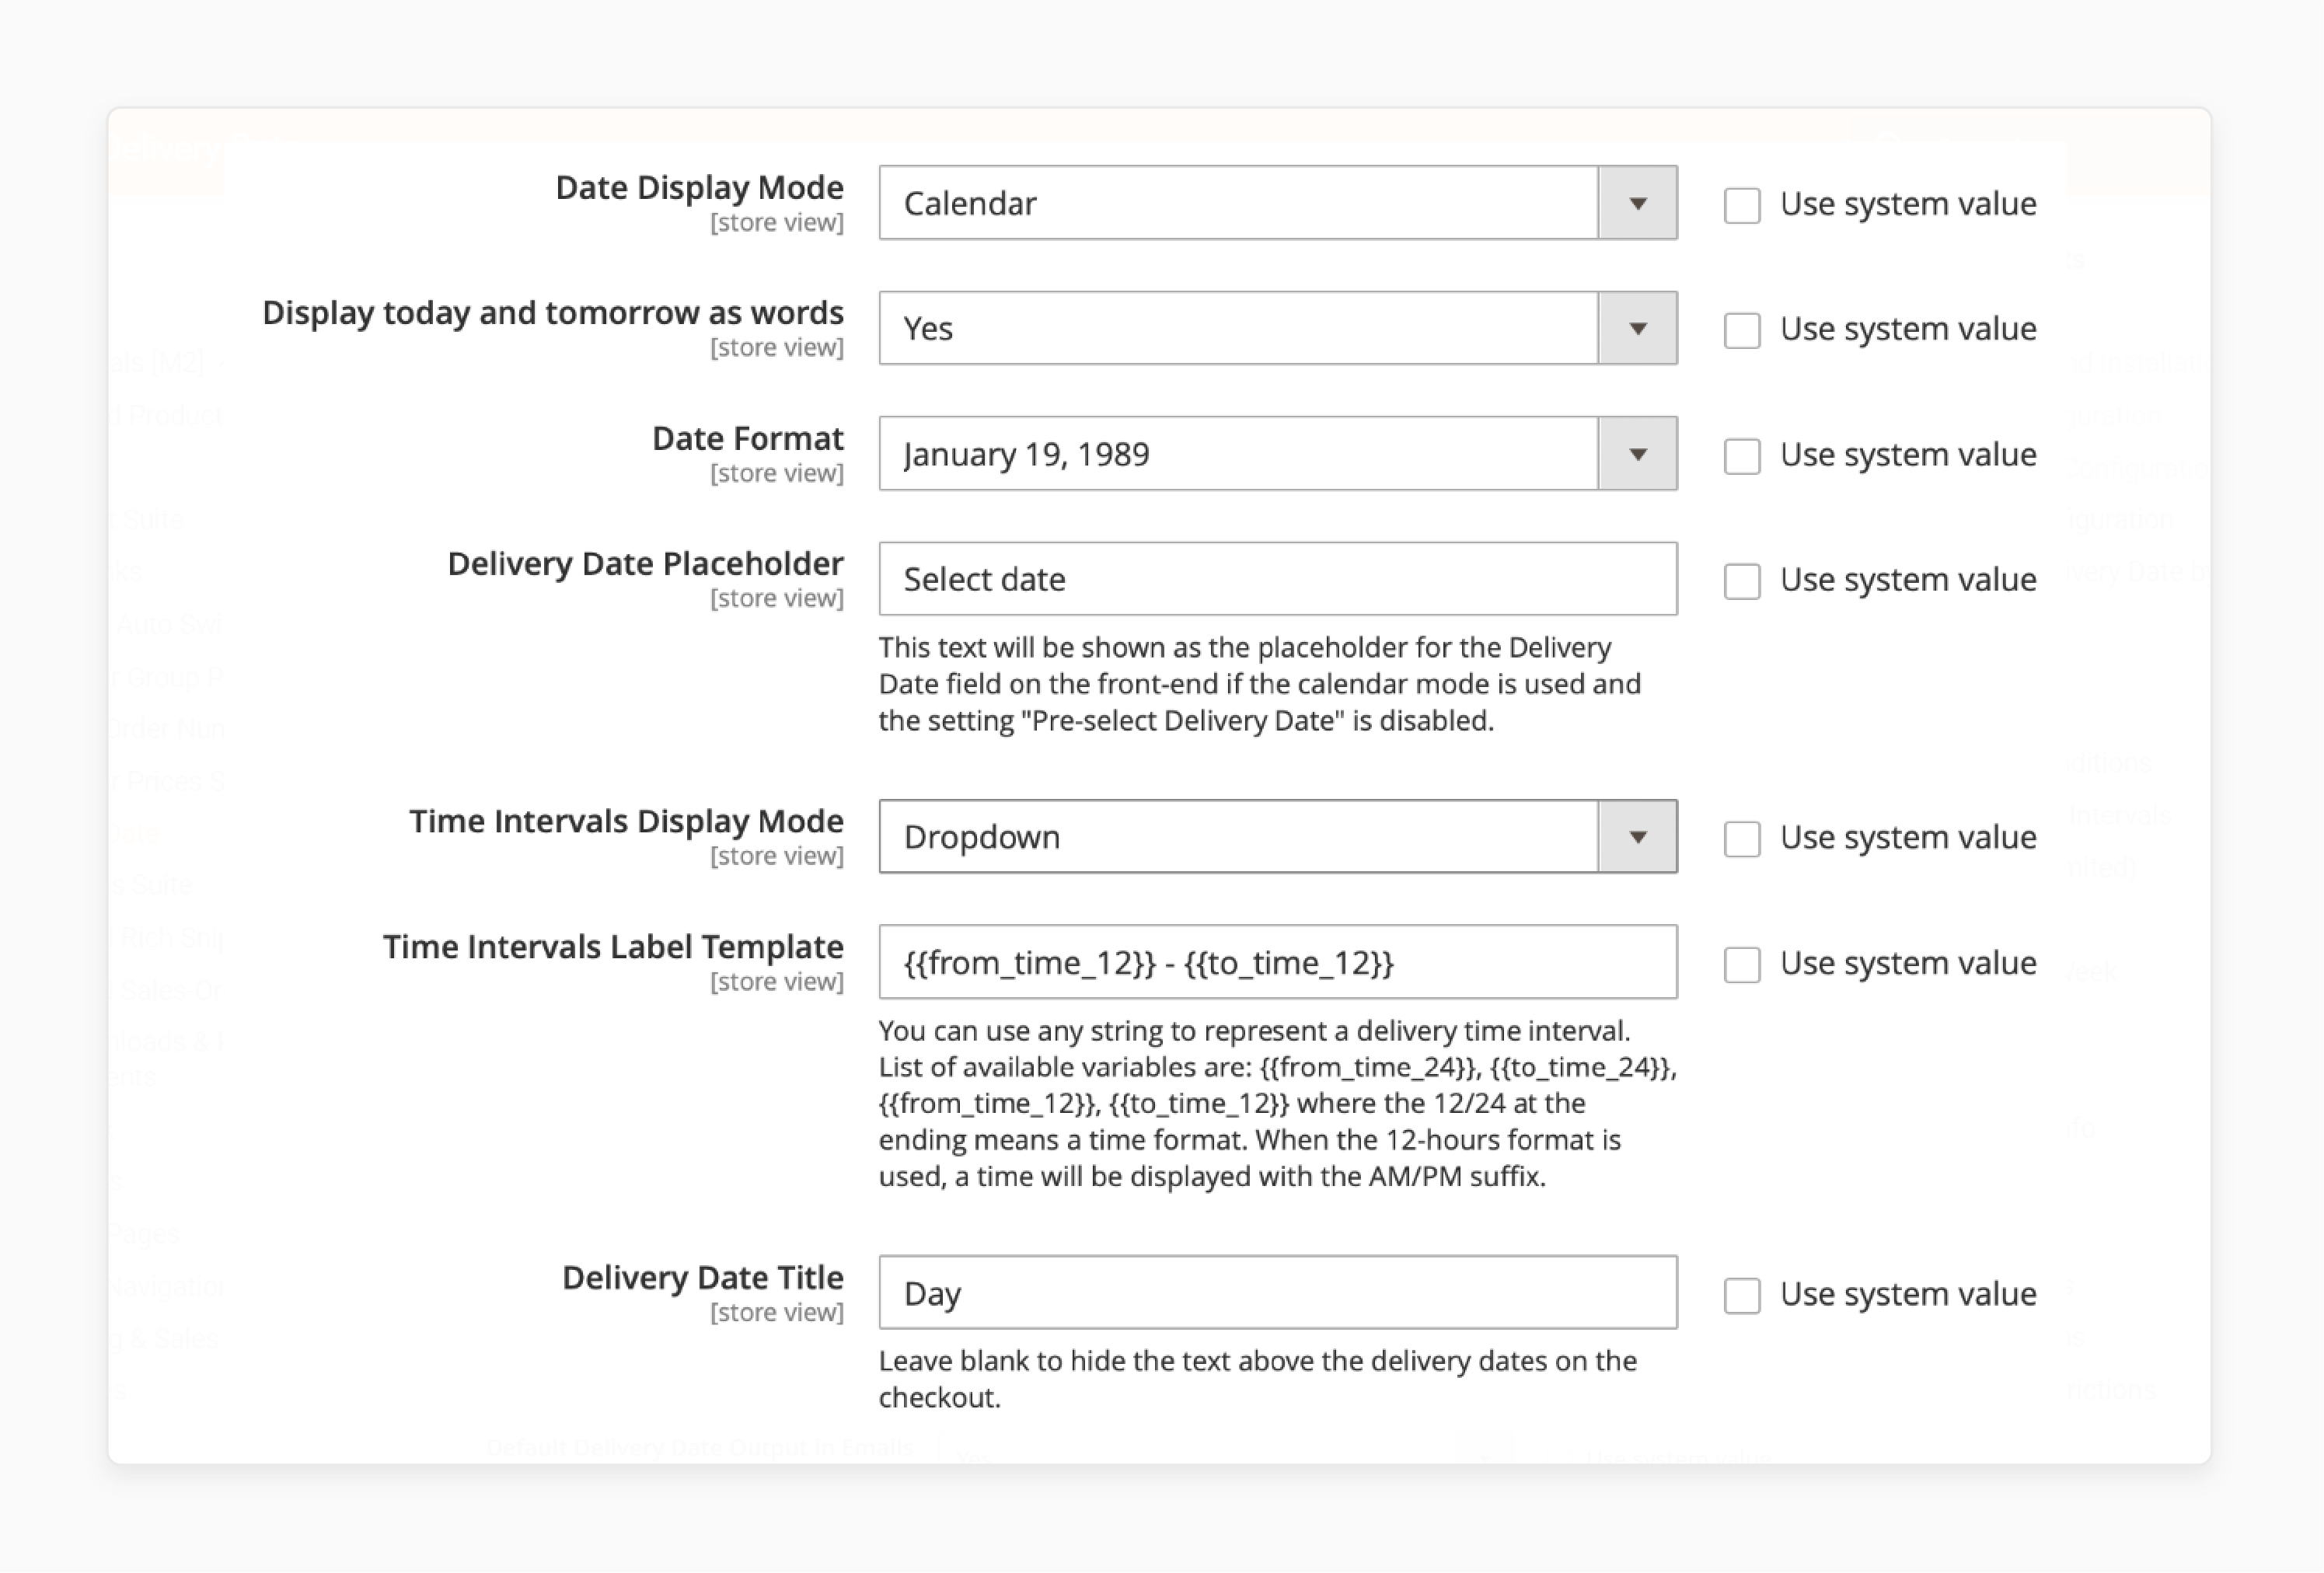Click Use system value text beside Date Format
The width and height of the screenshot is (2324, 1573).
1908,455
